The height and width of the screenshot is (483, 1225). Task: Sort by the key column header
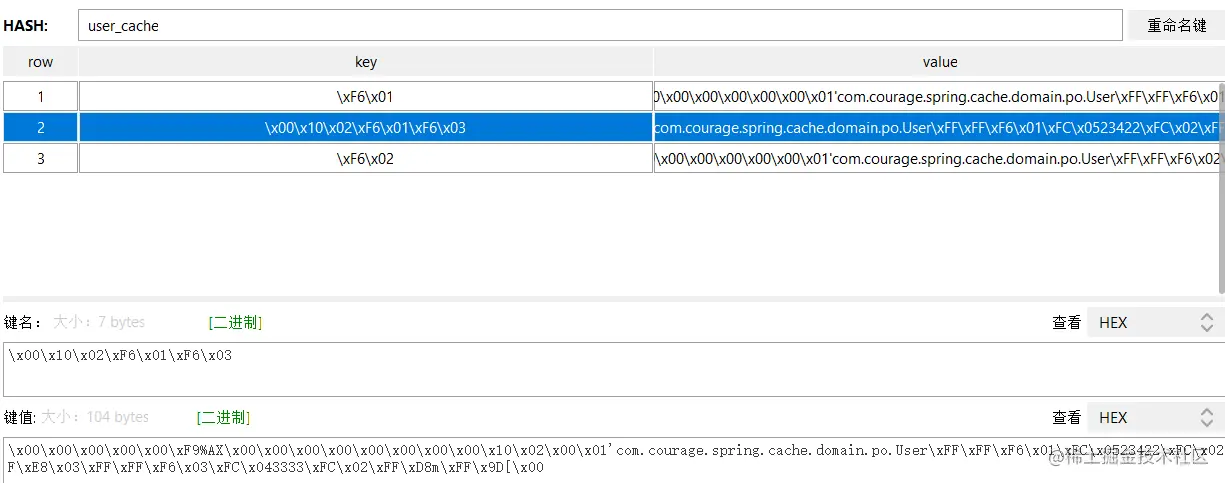(x=366, y=62)
